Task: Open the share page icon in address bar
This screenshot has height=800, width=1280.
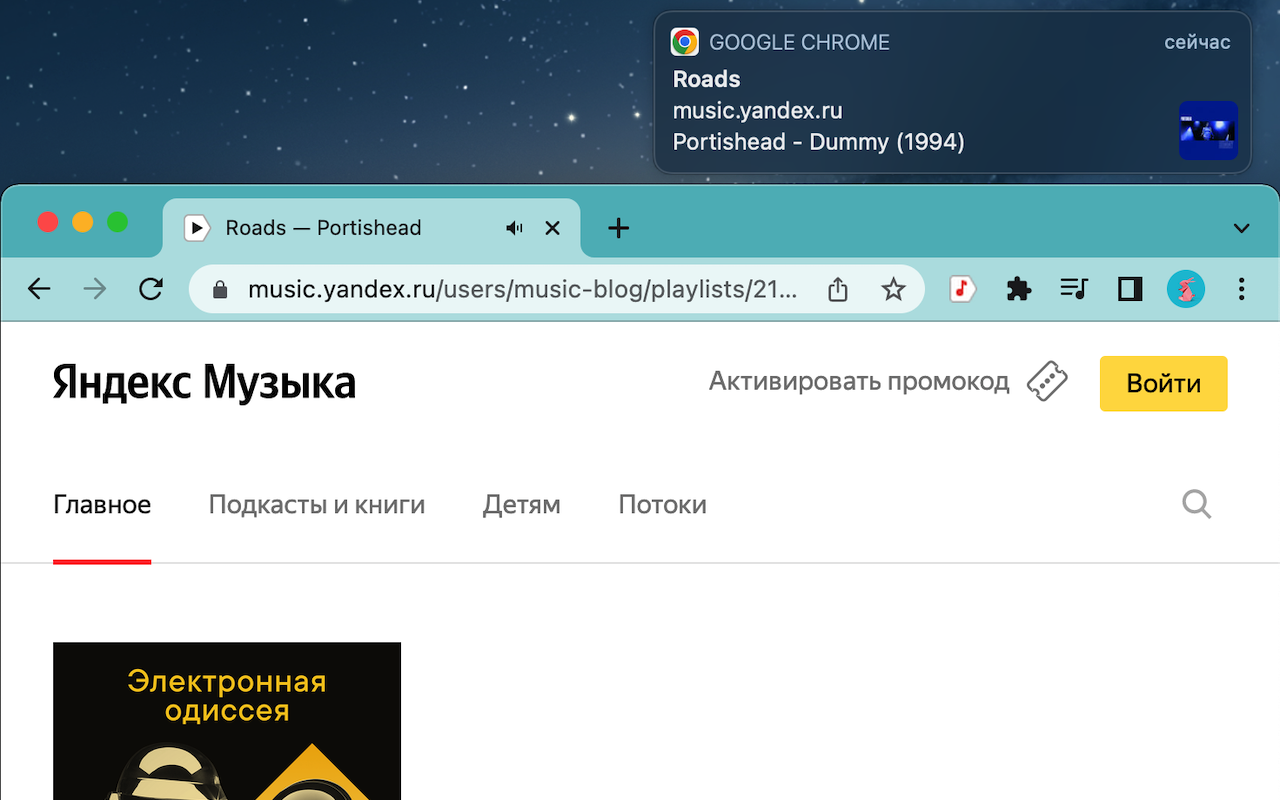Action: [x=838, y=290]
